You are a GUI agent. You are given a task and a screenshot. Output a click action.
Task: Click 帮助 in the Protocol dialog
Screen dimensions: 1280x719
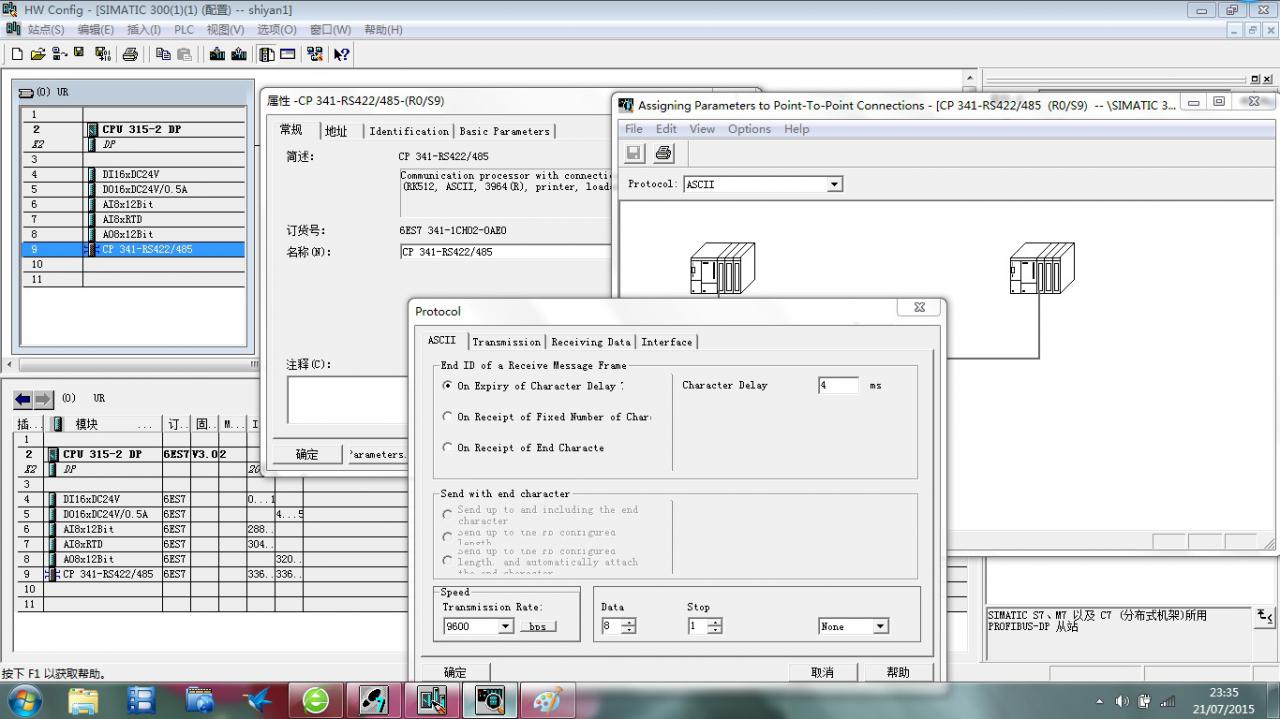click(898, 672)
